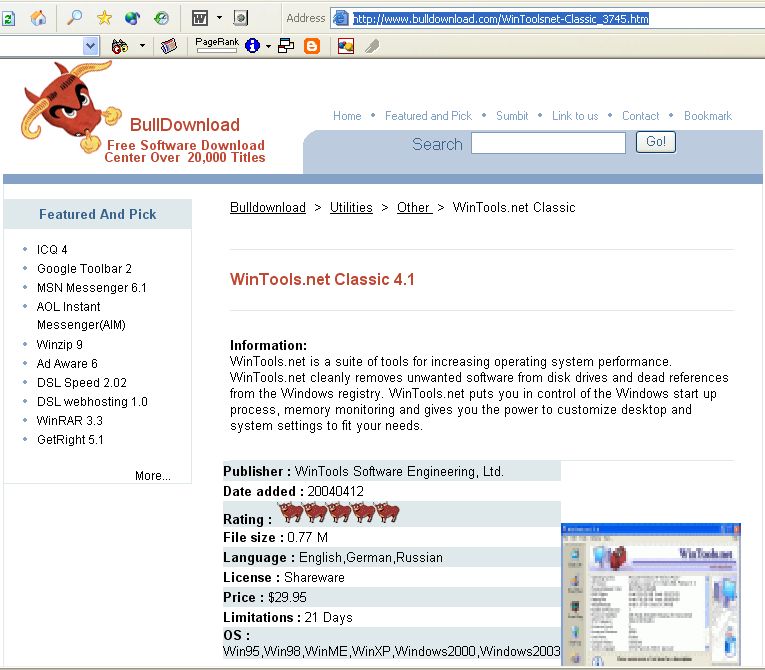Viewport: 765px width, 670px height.
Task: Open the dropdown next to binoculars icon
Action: click(x=142, y=46)
